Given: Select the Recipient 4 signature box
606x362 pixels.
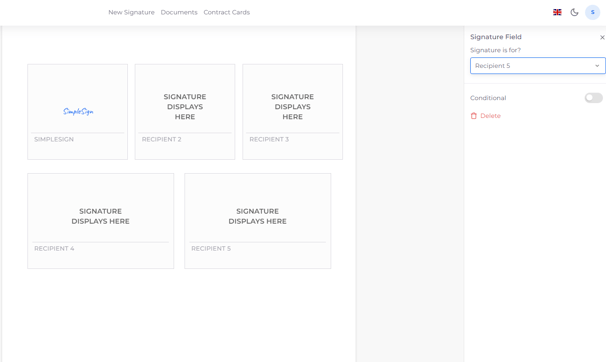Looking at the screenshot, I should (x=100, y=221).
